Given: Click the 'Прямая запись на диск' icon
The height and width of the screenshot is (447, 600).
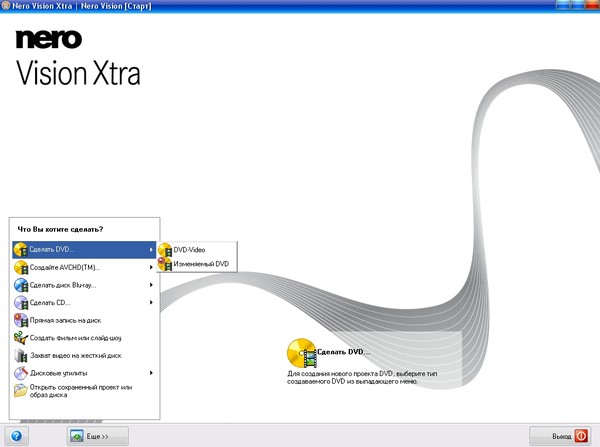Looking at the screenshot, I should click(x=21, y=320).
